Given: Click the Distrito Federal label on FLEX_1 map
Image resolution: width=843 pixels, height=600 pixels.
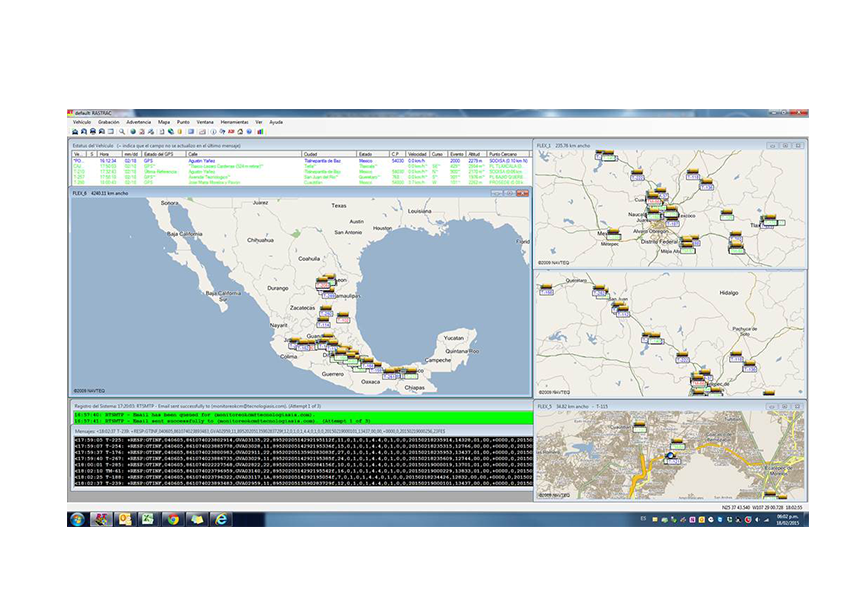Looking at the screenshot, I should pyautogui.click(x=660, y=242).
